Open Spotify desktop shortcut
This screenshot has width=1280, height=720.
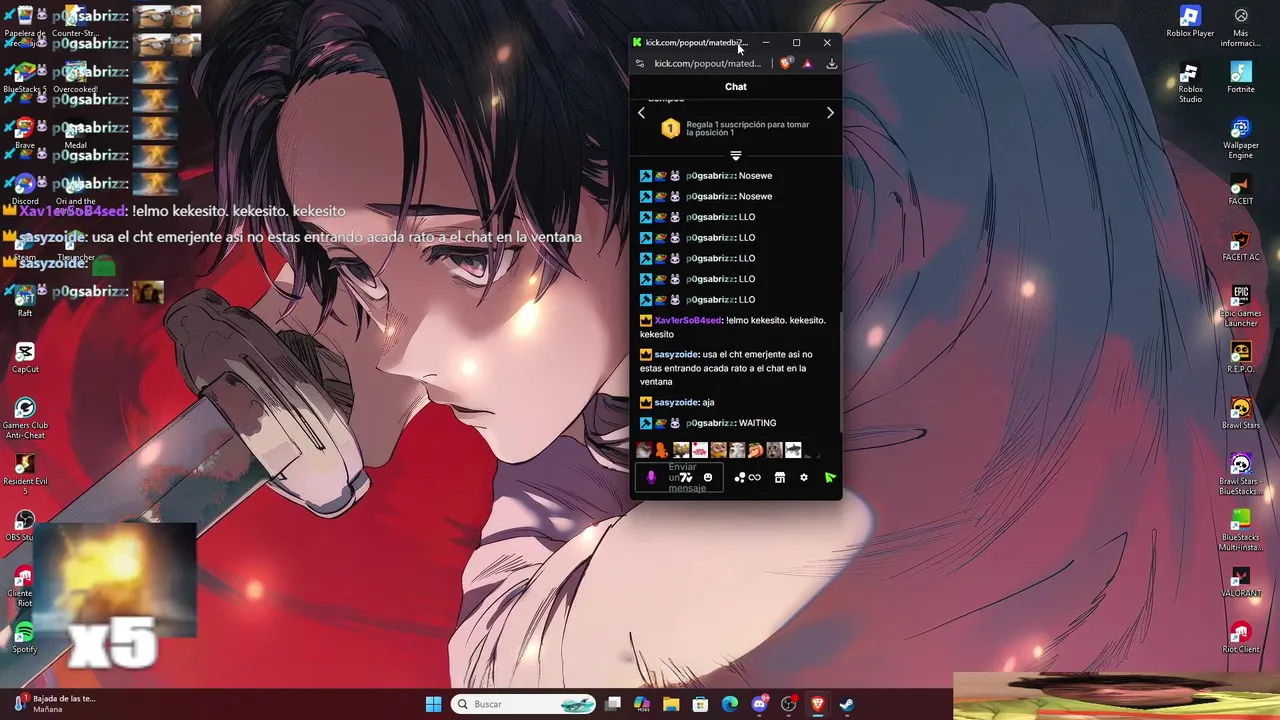(x=25, y=638)
